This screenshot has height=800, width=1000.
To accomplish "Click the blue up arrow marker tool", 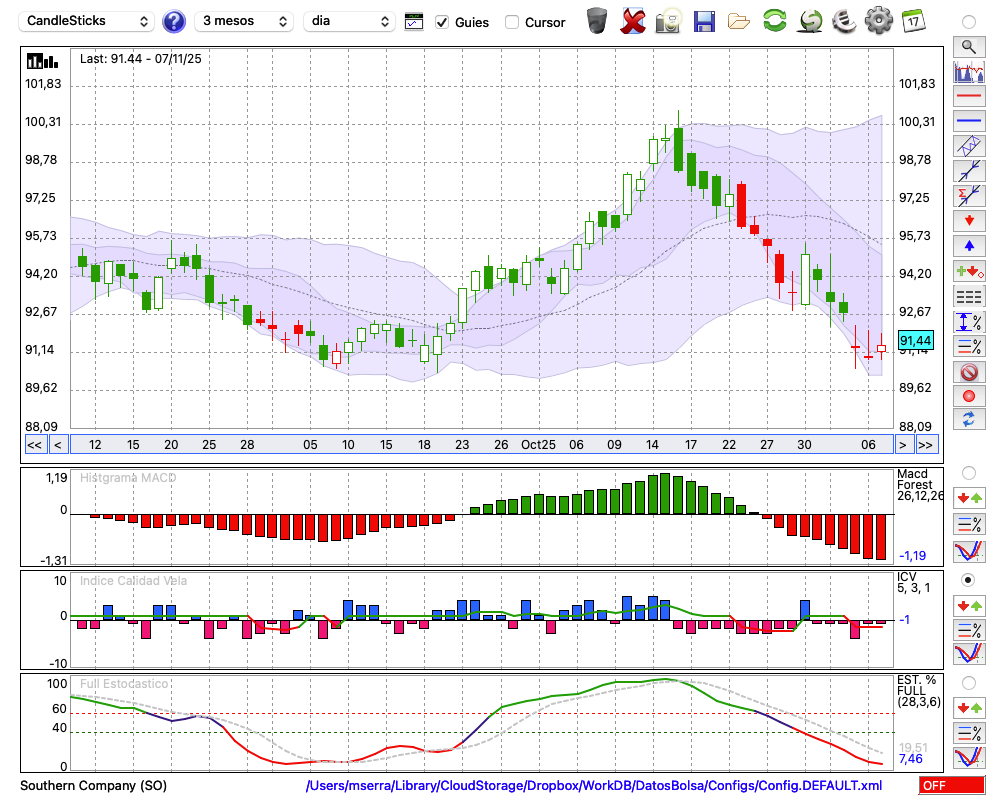I will tap(968, 245).
